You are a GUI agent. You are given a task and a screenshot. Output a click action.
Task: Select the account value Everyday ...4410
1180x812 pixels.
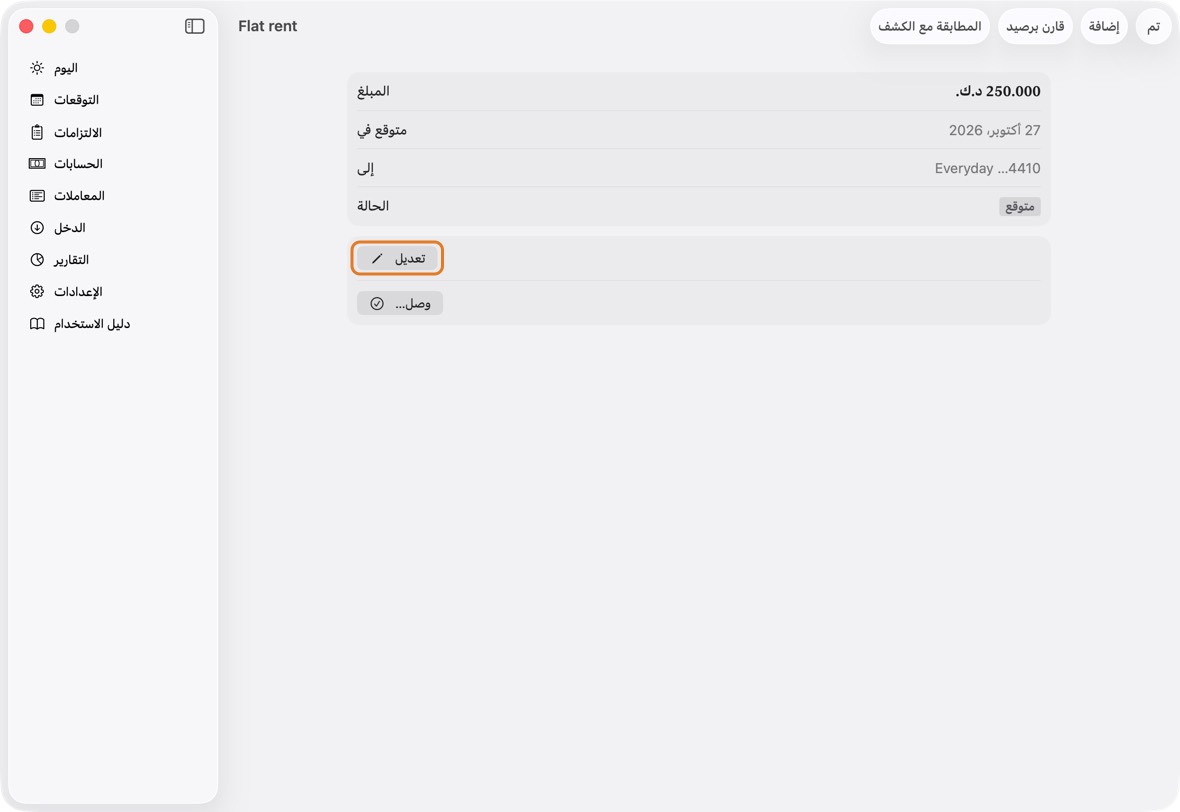[987, 169]
